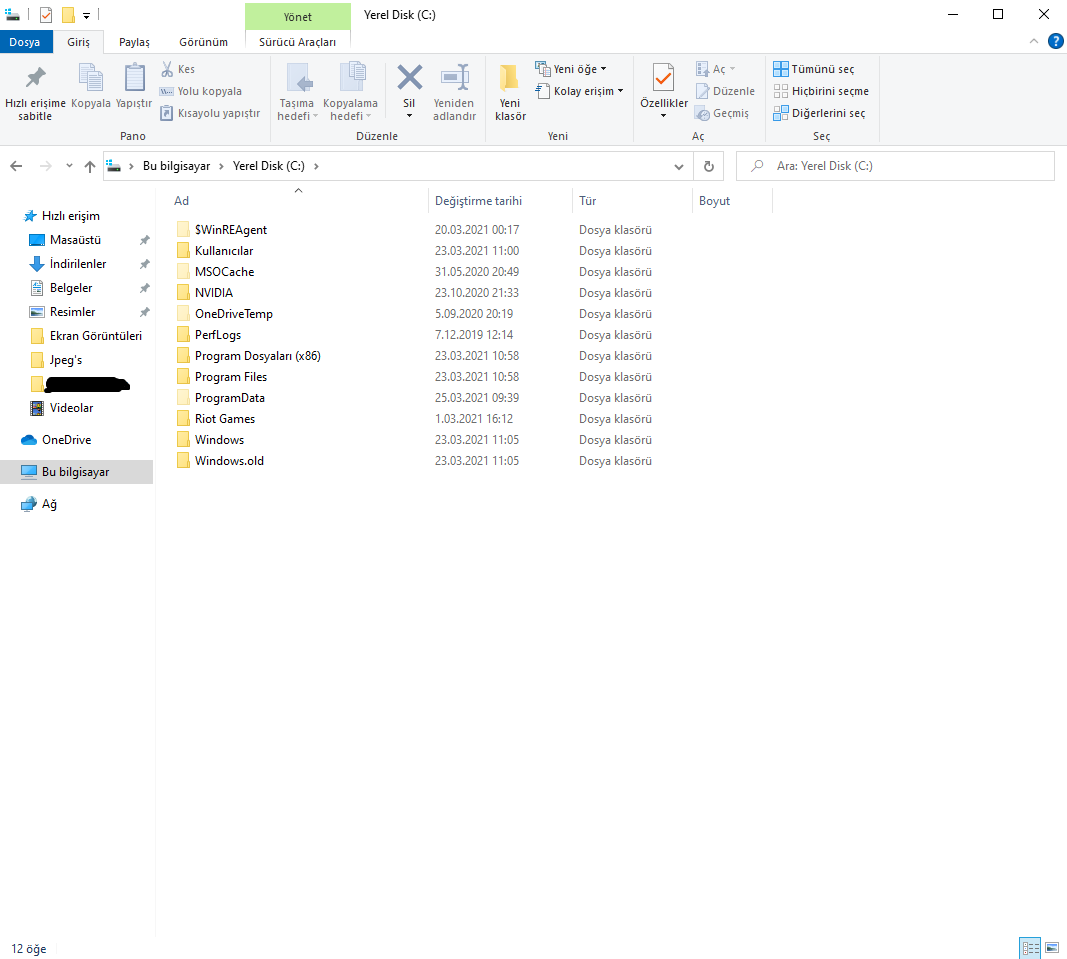The image size is (1067, 959).
Task: Open Kopyalama hedefi dropdown
Action: (x=350, y=110)
